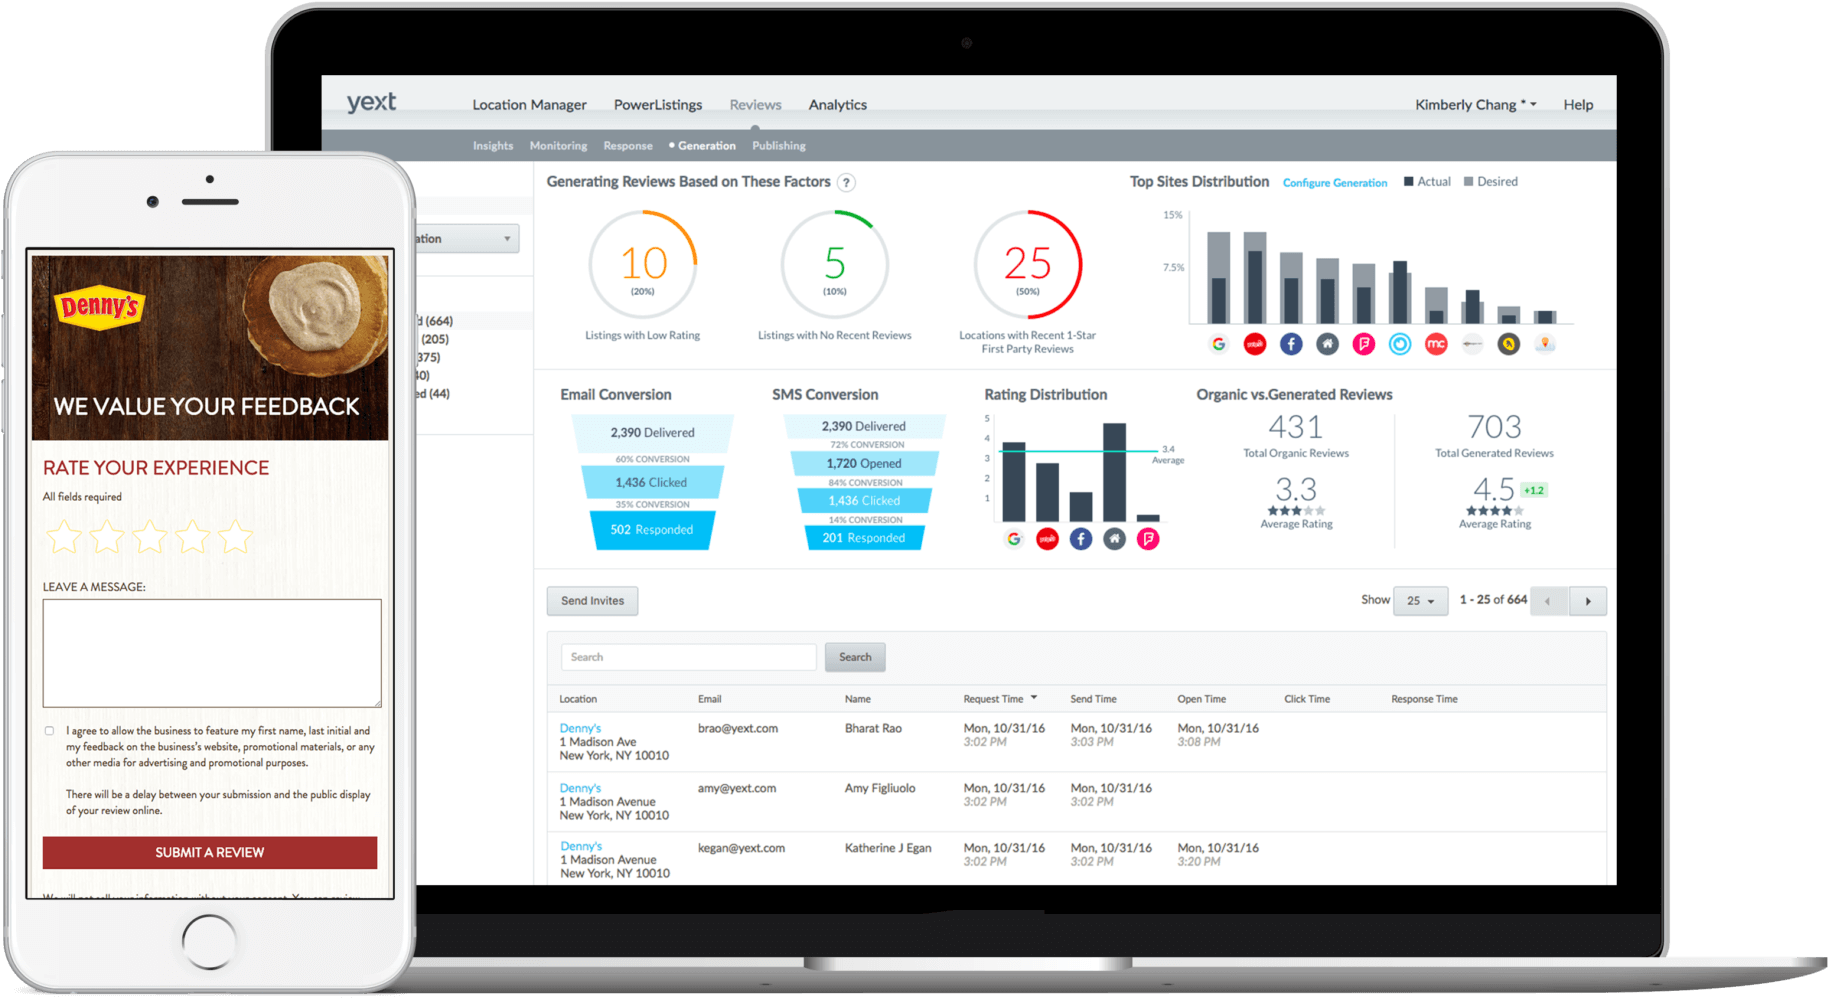The image size is (1828, 998).
Task: Switch to Response sub-tab
Action: pos(628,146)
